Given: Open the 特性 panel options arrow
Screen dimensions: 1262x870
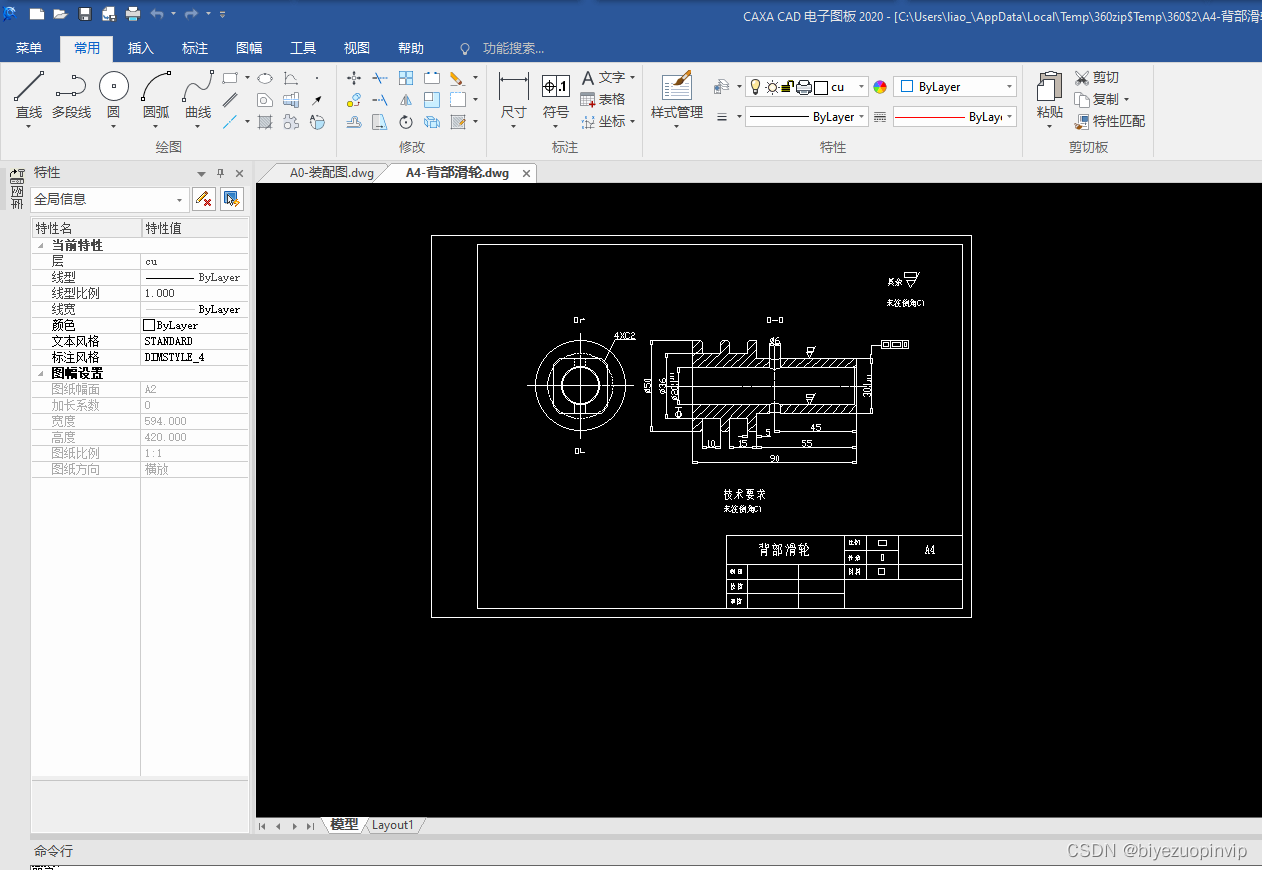Looking at the screenshot, I should click(x=201, y=173).
